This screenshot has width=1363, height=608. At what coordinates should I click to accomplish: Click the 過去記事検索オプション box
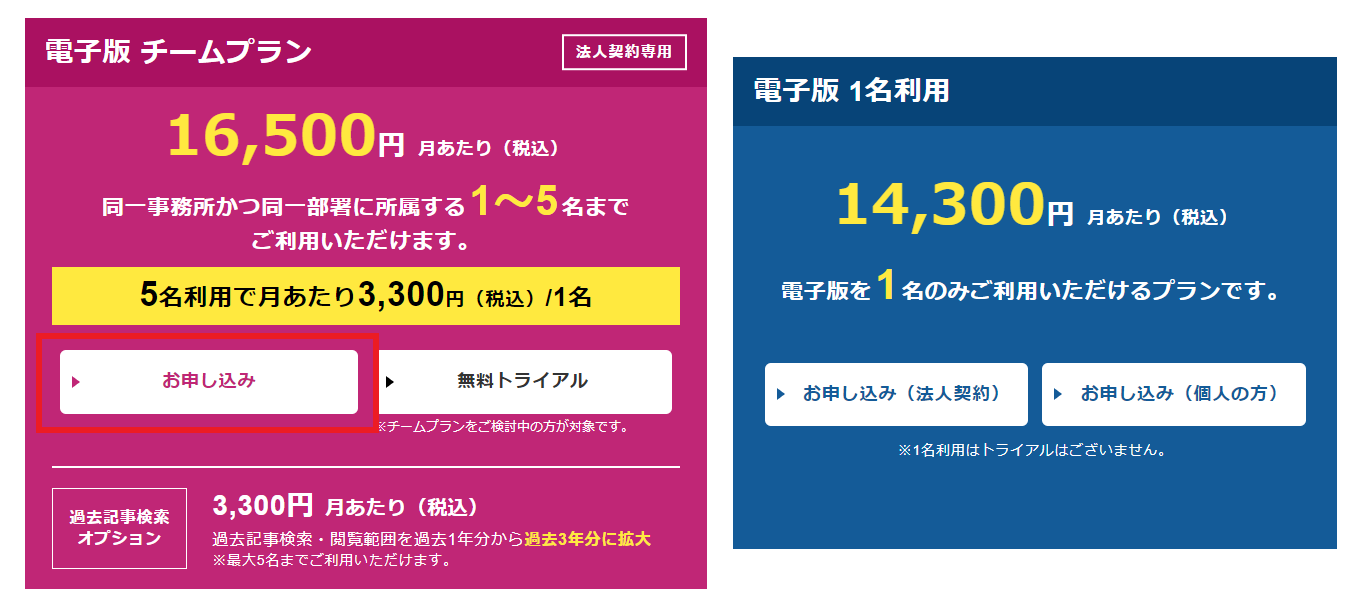pos(119,527)
